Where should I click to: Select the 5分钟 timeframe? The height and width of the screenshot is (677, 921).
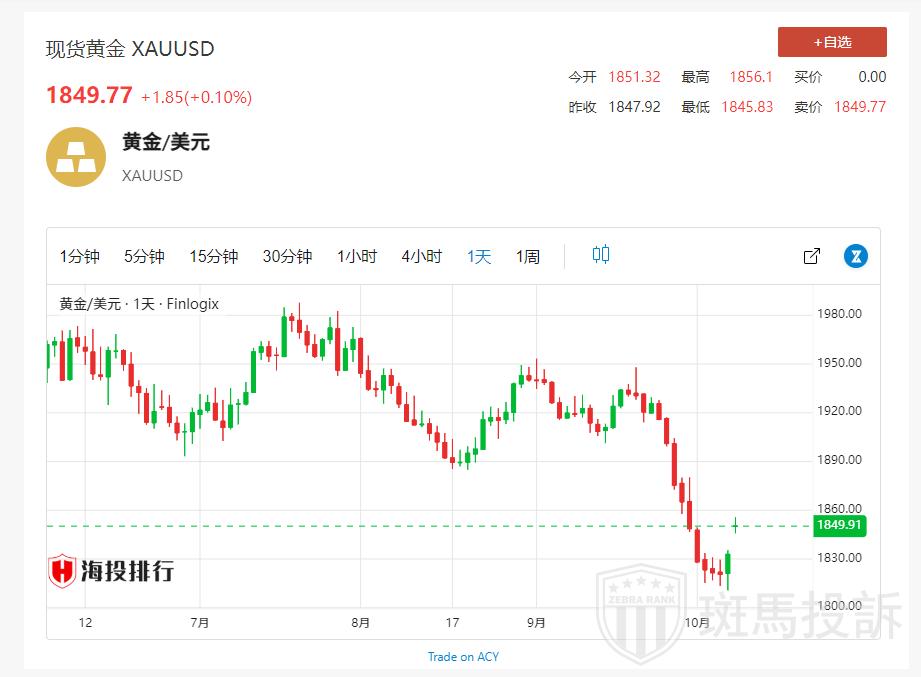tap(144, 256)
